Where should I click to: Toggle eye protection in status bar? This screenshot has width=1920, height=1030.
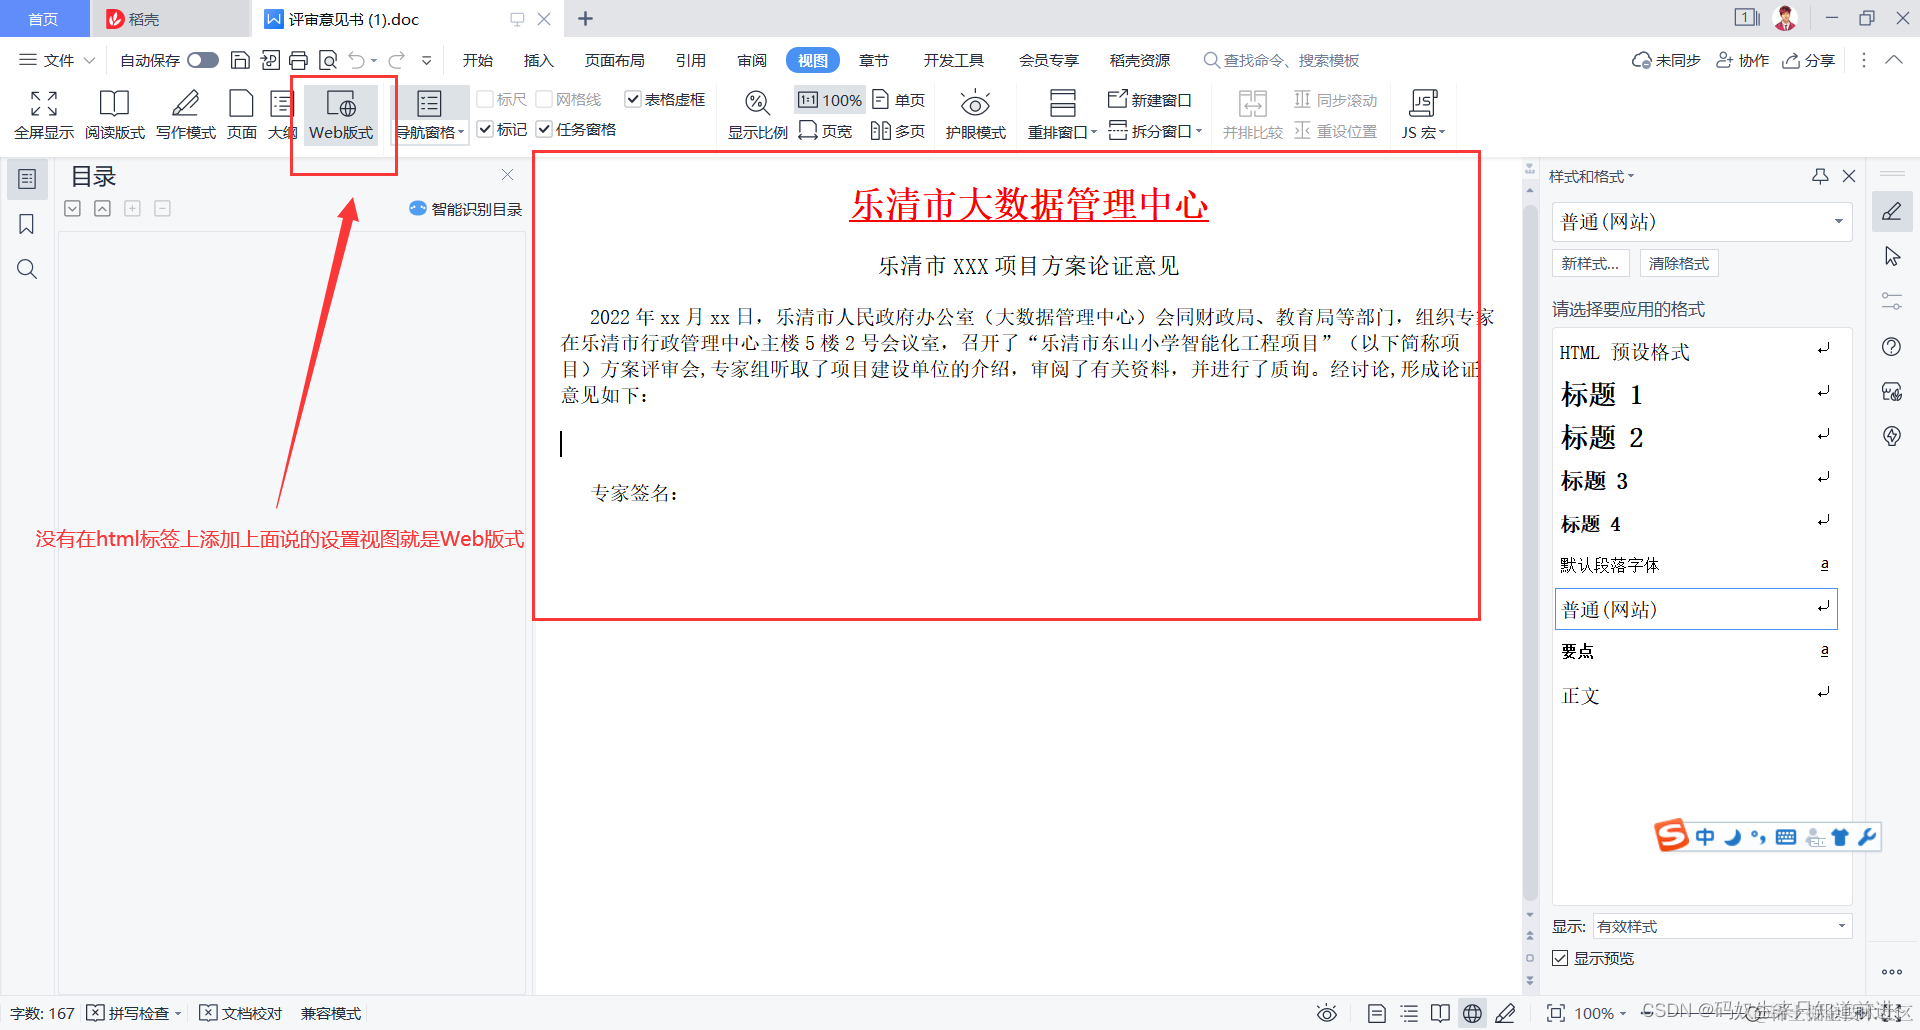click(x=1326, y=1013)
